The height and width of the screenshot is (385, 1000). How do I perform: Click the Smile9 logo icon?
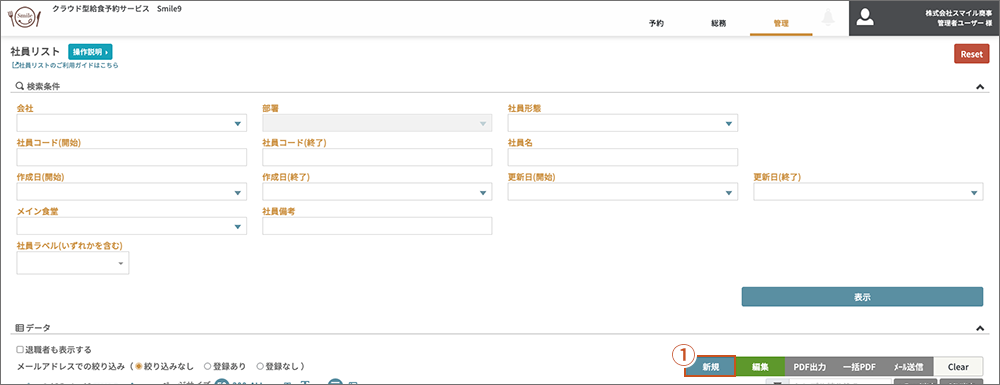tap(26, 18)
